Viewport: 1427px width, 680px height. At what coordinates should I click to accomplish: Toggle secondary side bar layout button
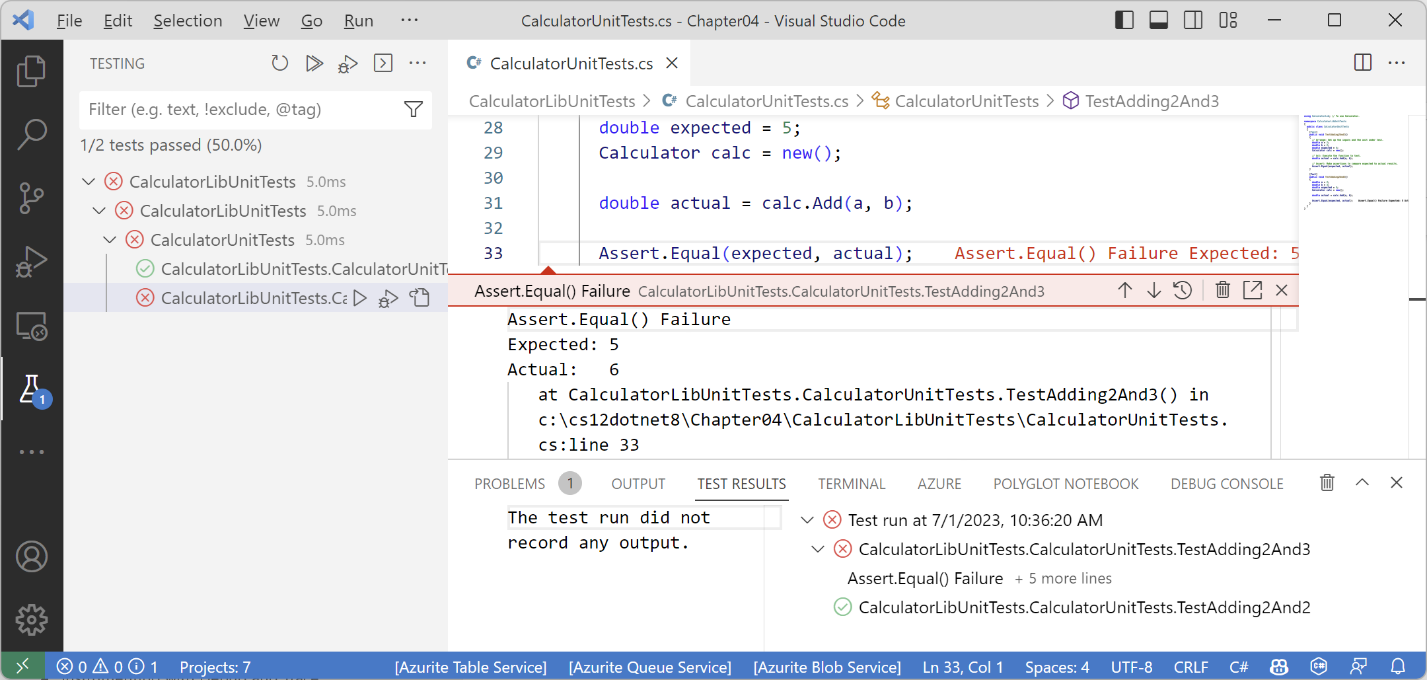1193,20
